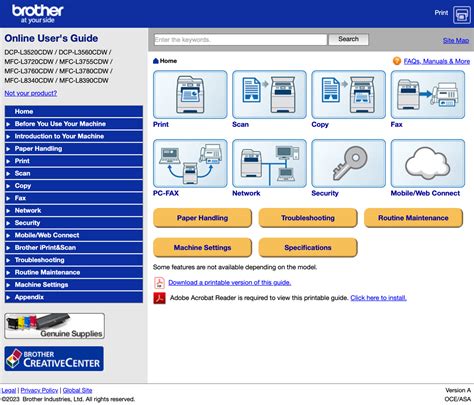
Task: Click the yellow Machine Settings button
Action: [x=202, y=248]
